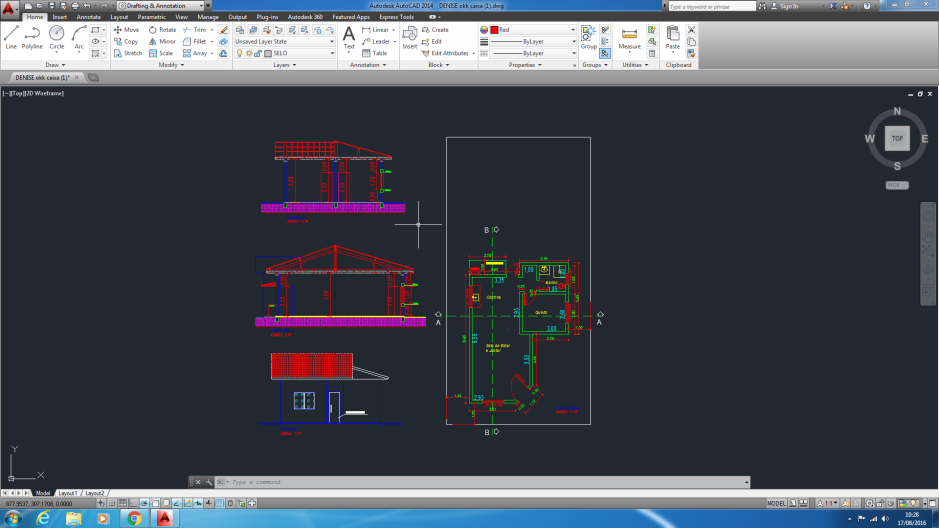939x528 pixels.
Task: Activate the Move tool
Action: point(126,30)
